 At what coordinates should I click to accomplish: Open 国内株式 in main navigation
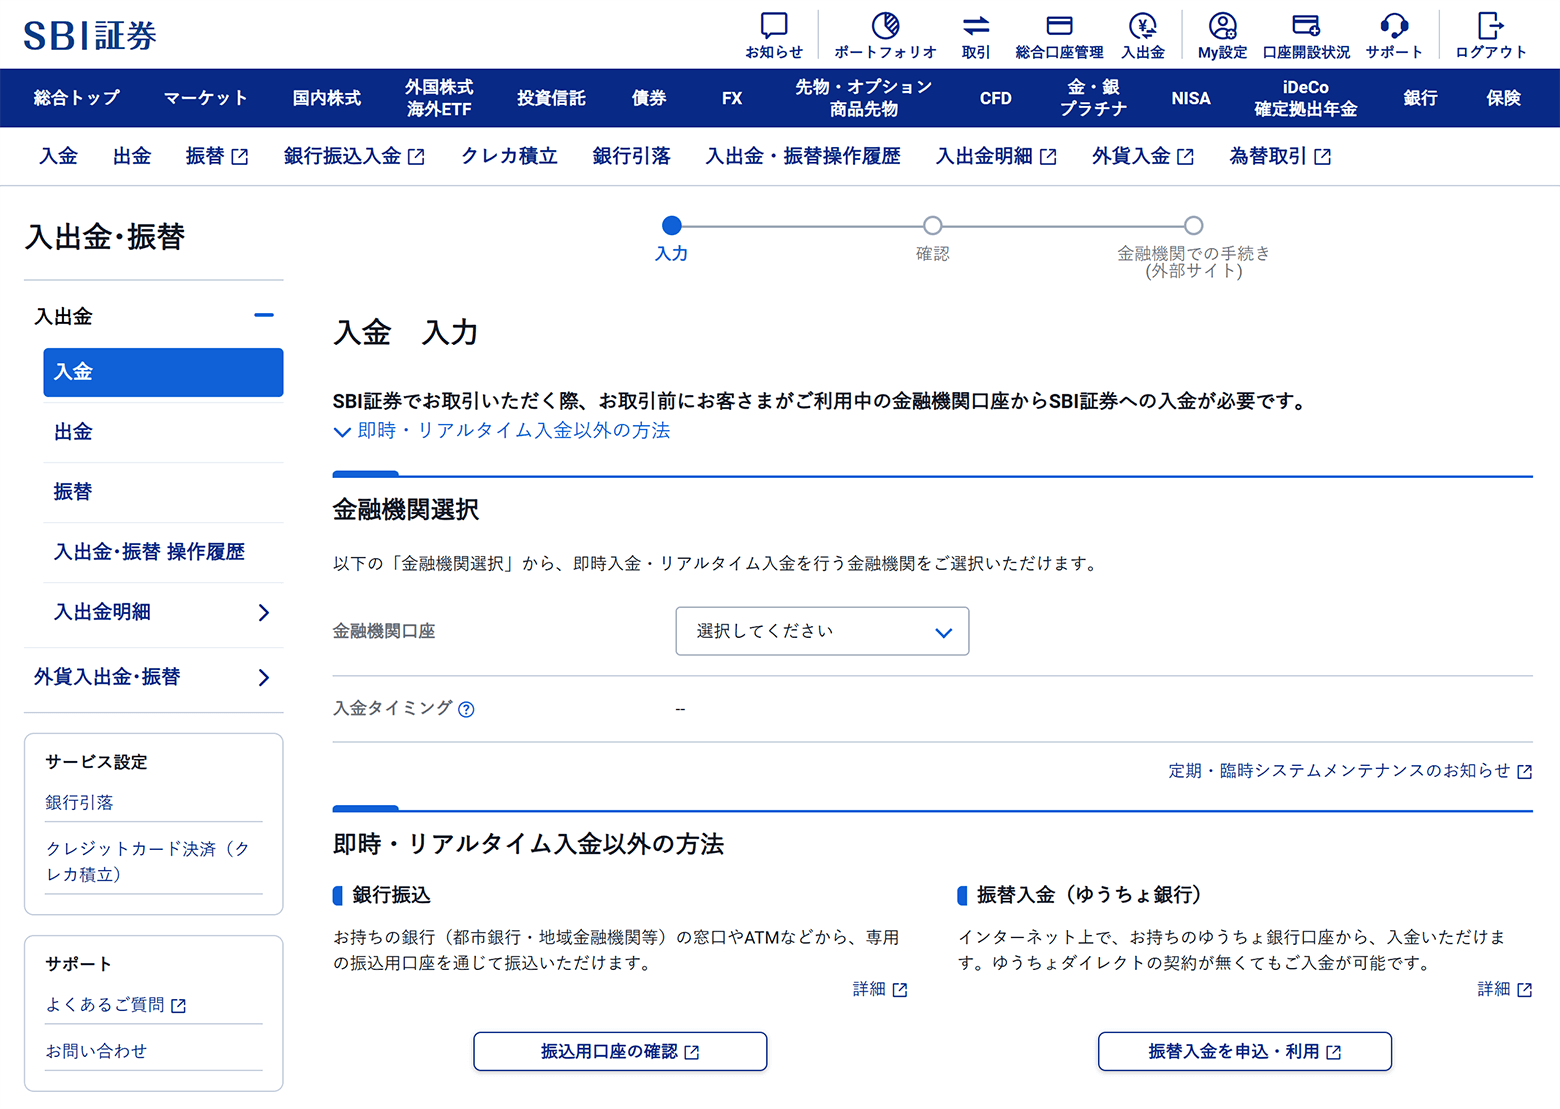coord(327,98)
